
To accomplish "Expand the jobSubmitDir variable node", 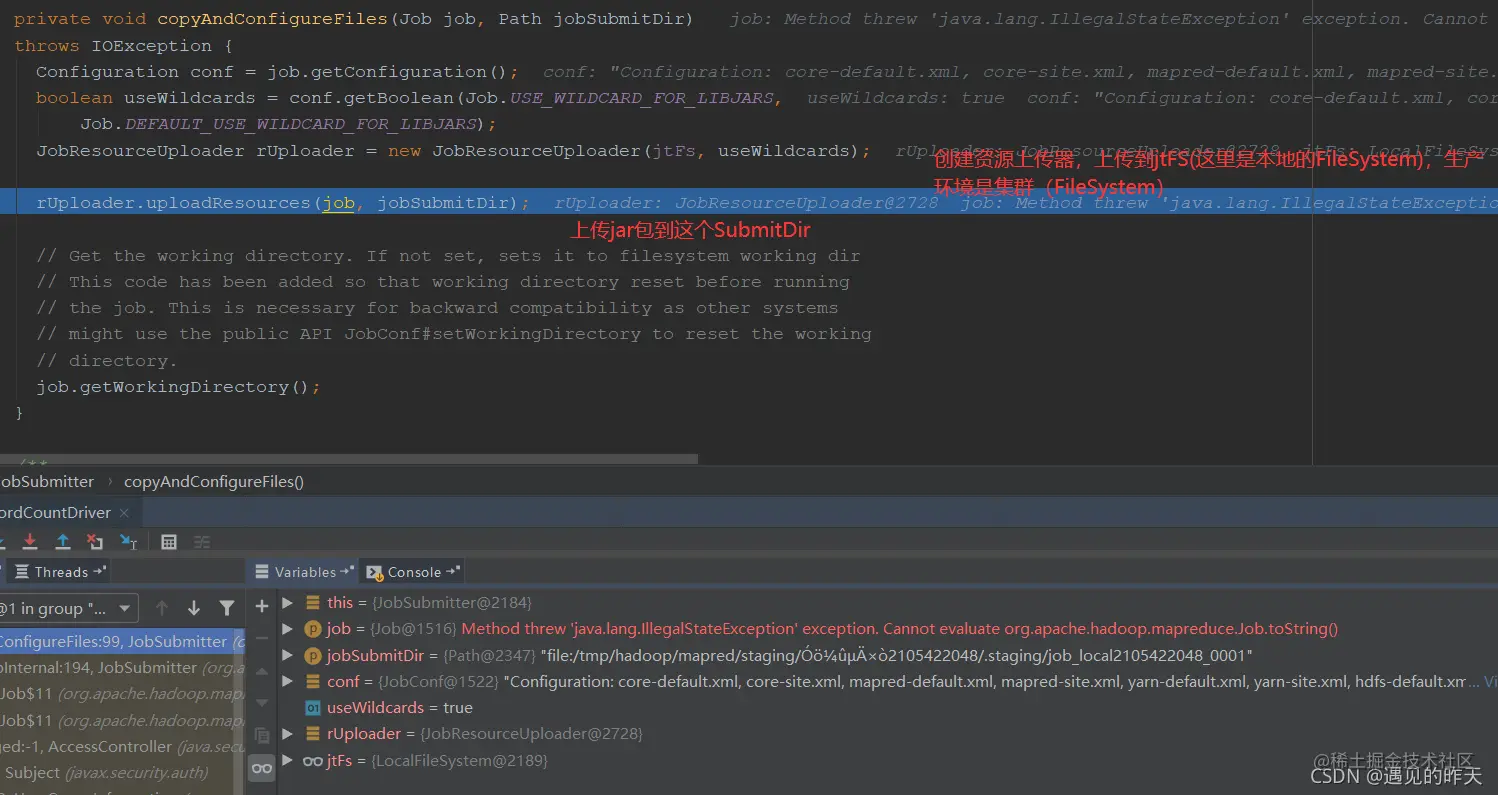I will [x=288, y=655].
